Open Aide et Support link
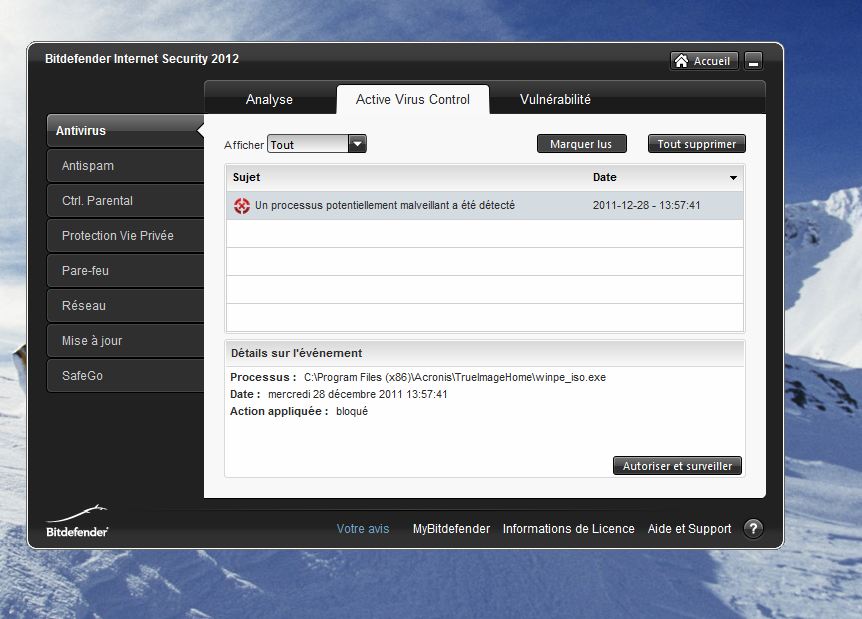This screenshot has width=862, height=619. [689, 529]
